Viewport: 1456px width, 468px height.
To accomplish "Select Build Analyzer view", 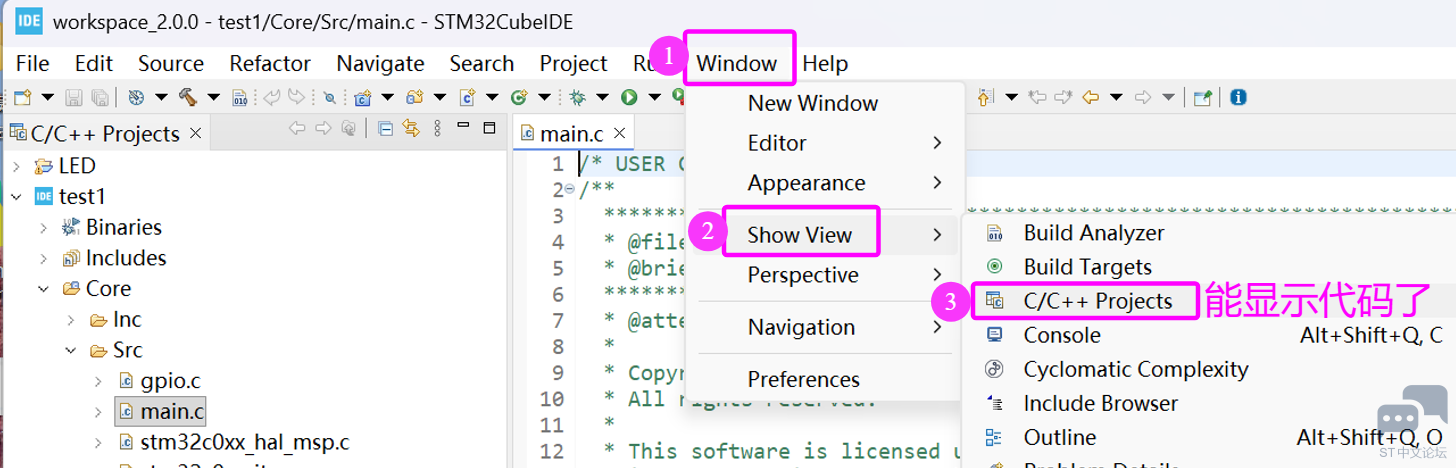I will [x=1209, y=233].
